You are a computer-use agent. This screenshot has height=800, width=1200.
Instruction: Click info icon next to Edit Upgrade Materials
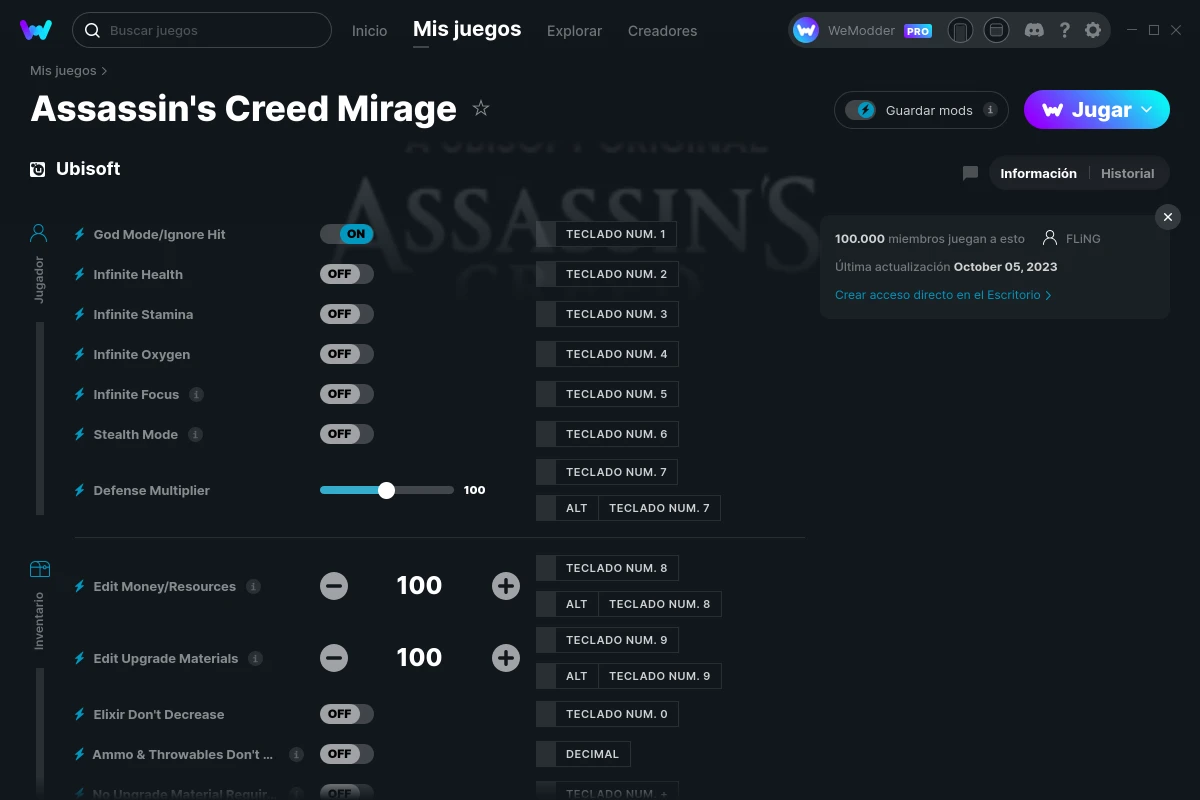point(256,658)
